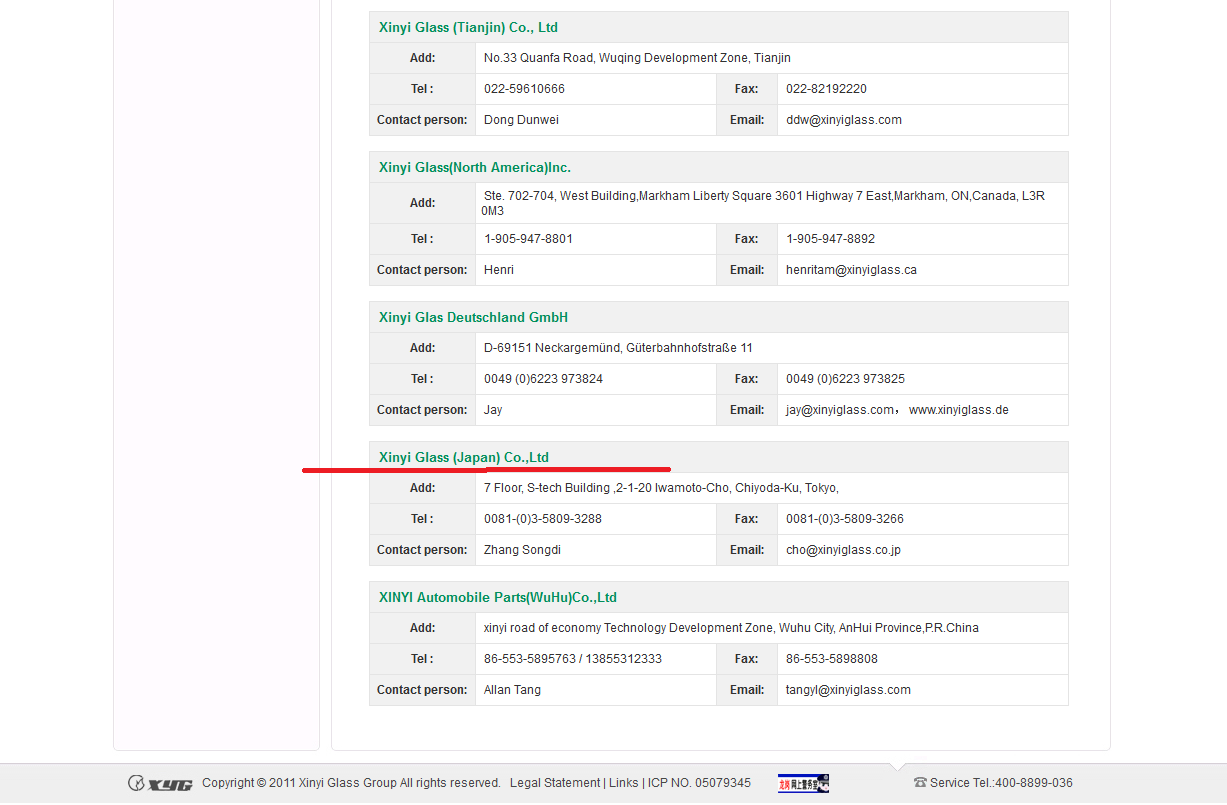Click the www.xinyiglass.de website address
Screen dimensions: 1227x805
coord(958,410)
